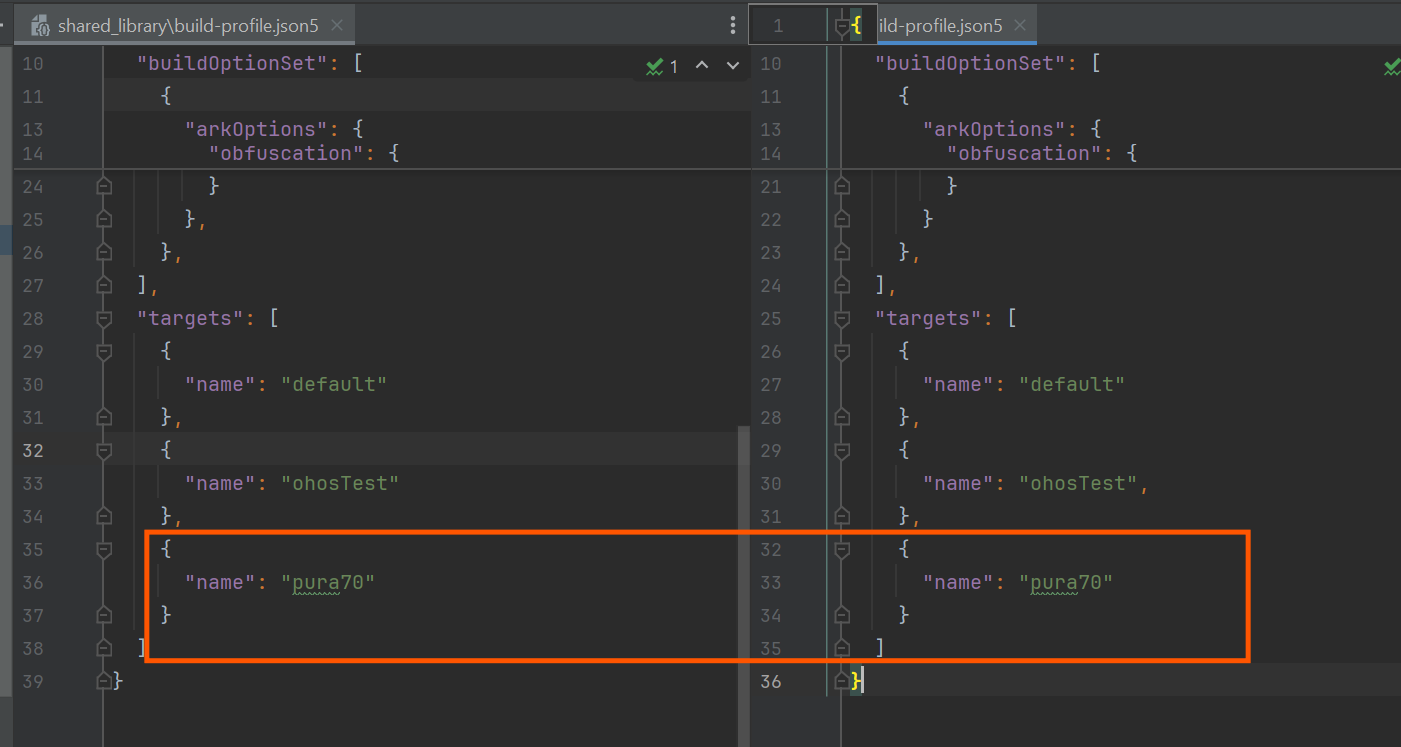
Task: Open the editor tab options kebab menu
Action: pos(733,26)
